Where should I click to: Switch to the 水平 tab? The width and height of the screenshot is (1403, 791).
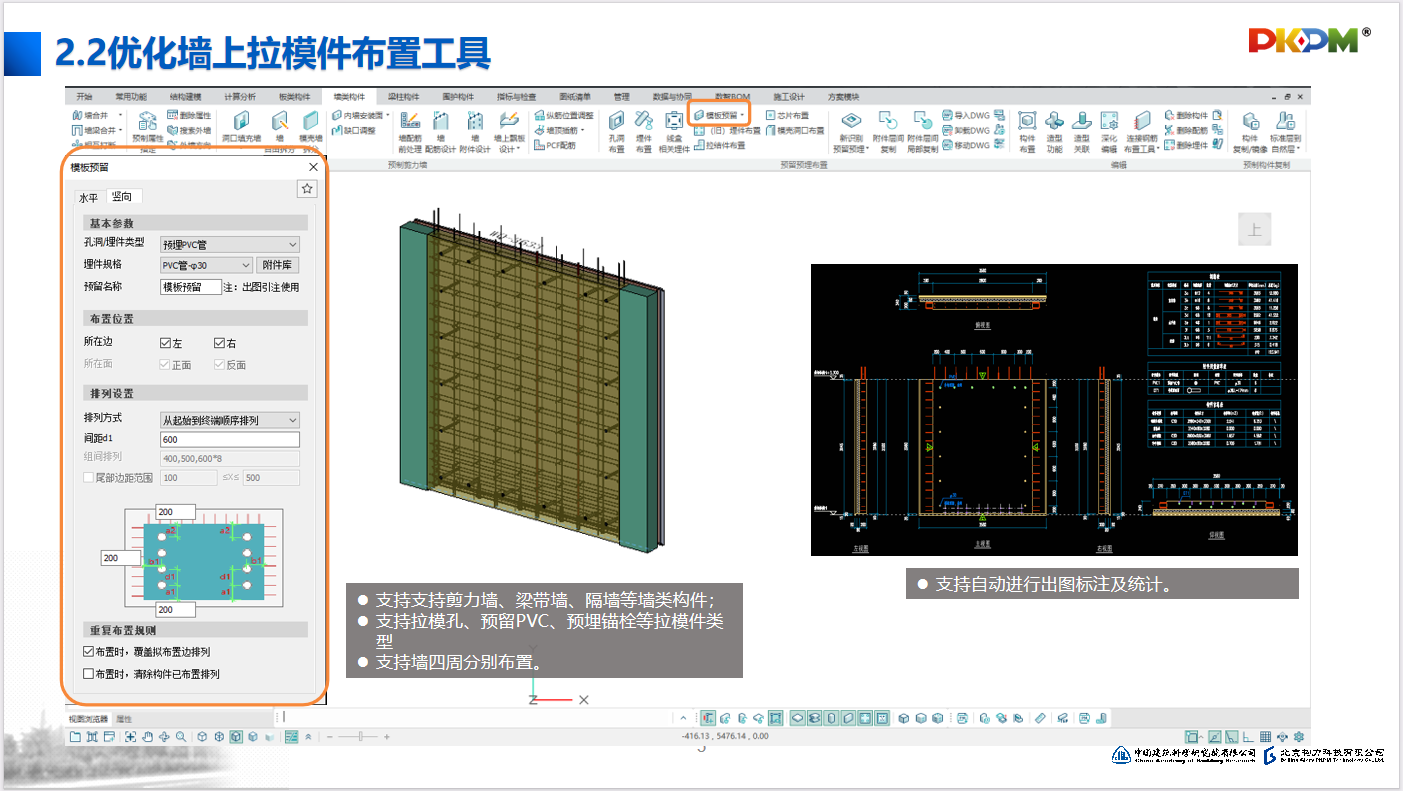click(x=89, y=197)
